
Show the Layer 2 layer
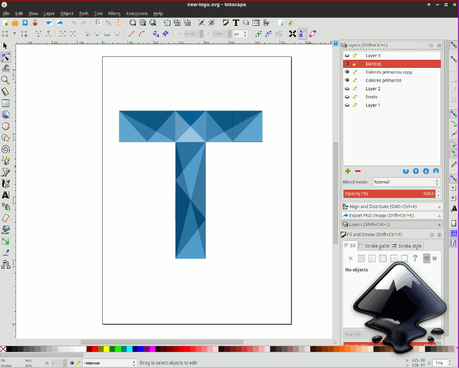click(347, 89)
